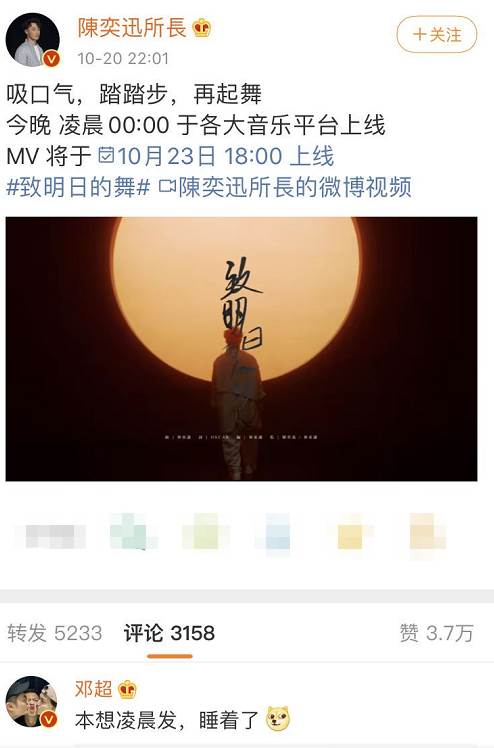Tap crown badge next to 邓超
The height and width of the screenshot is (748, 494).
[127, 690]
